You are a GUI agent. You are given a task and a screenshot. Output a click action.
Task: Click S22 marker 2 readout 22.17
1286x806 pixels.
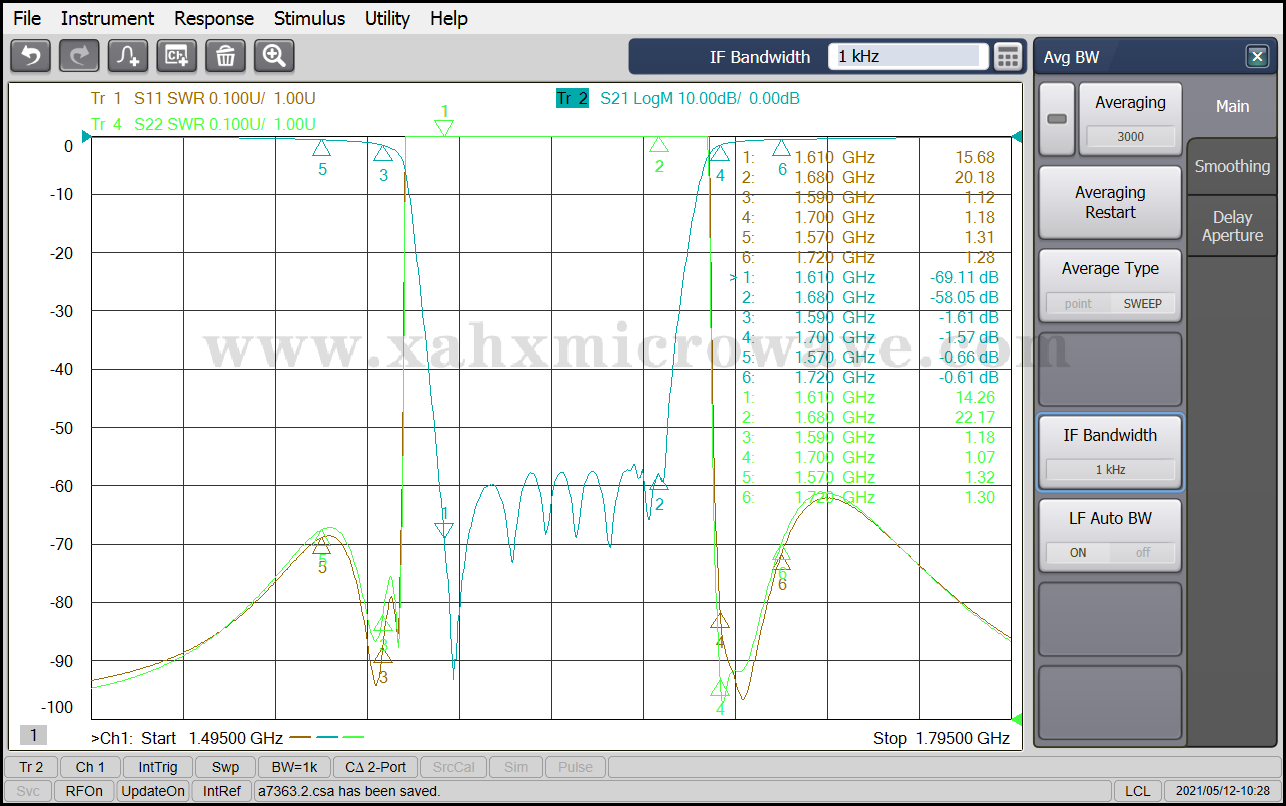click(x=975, y=417)
